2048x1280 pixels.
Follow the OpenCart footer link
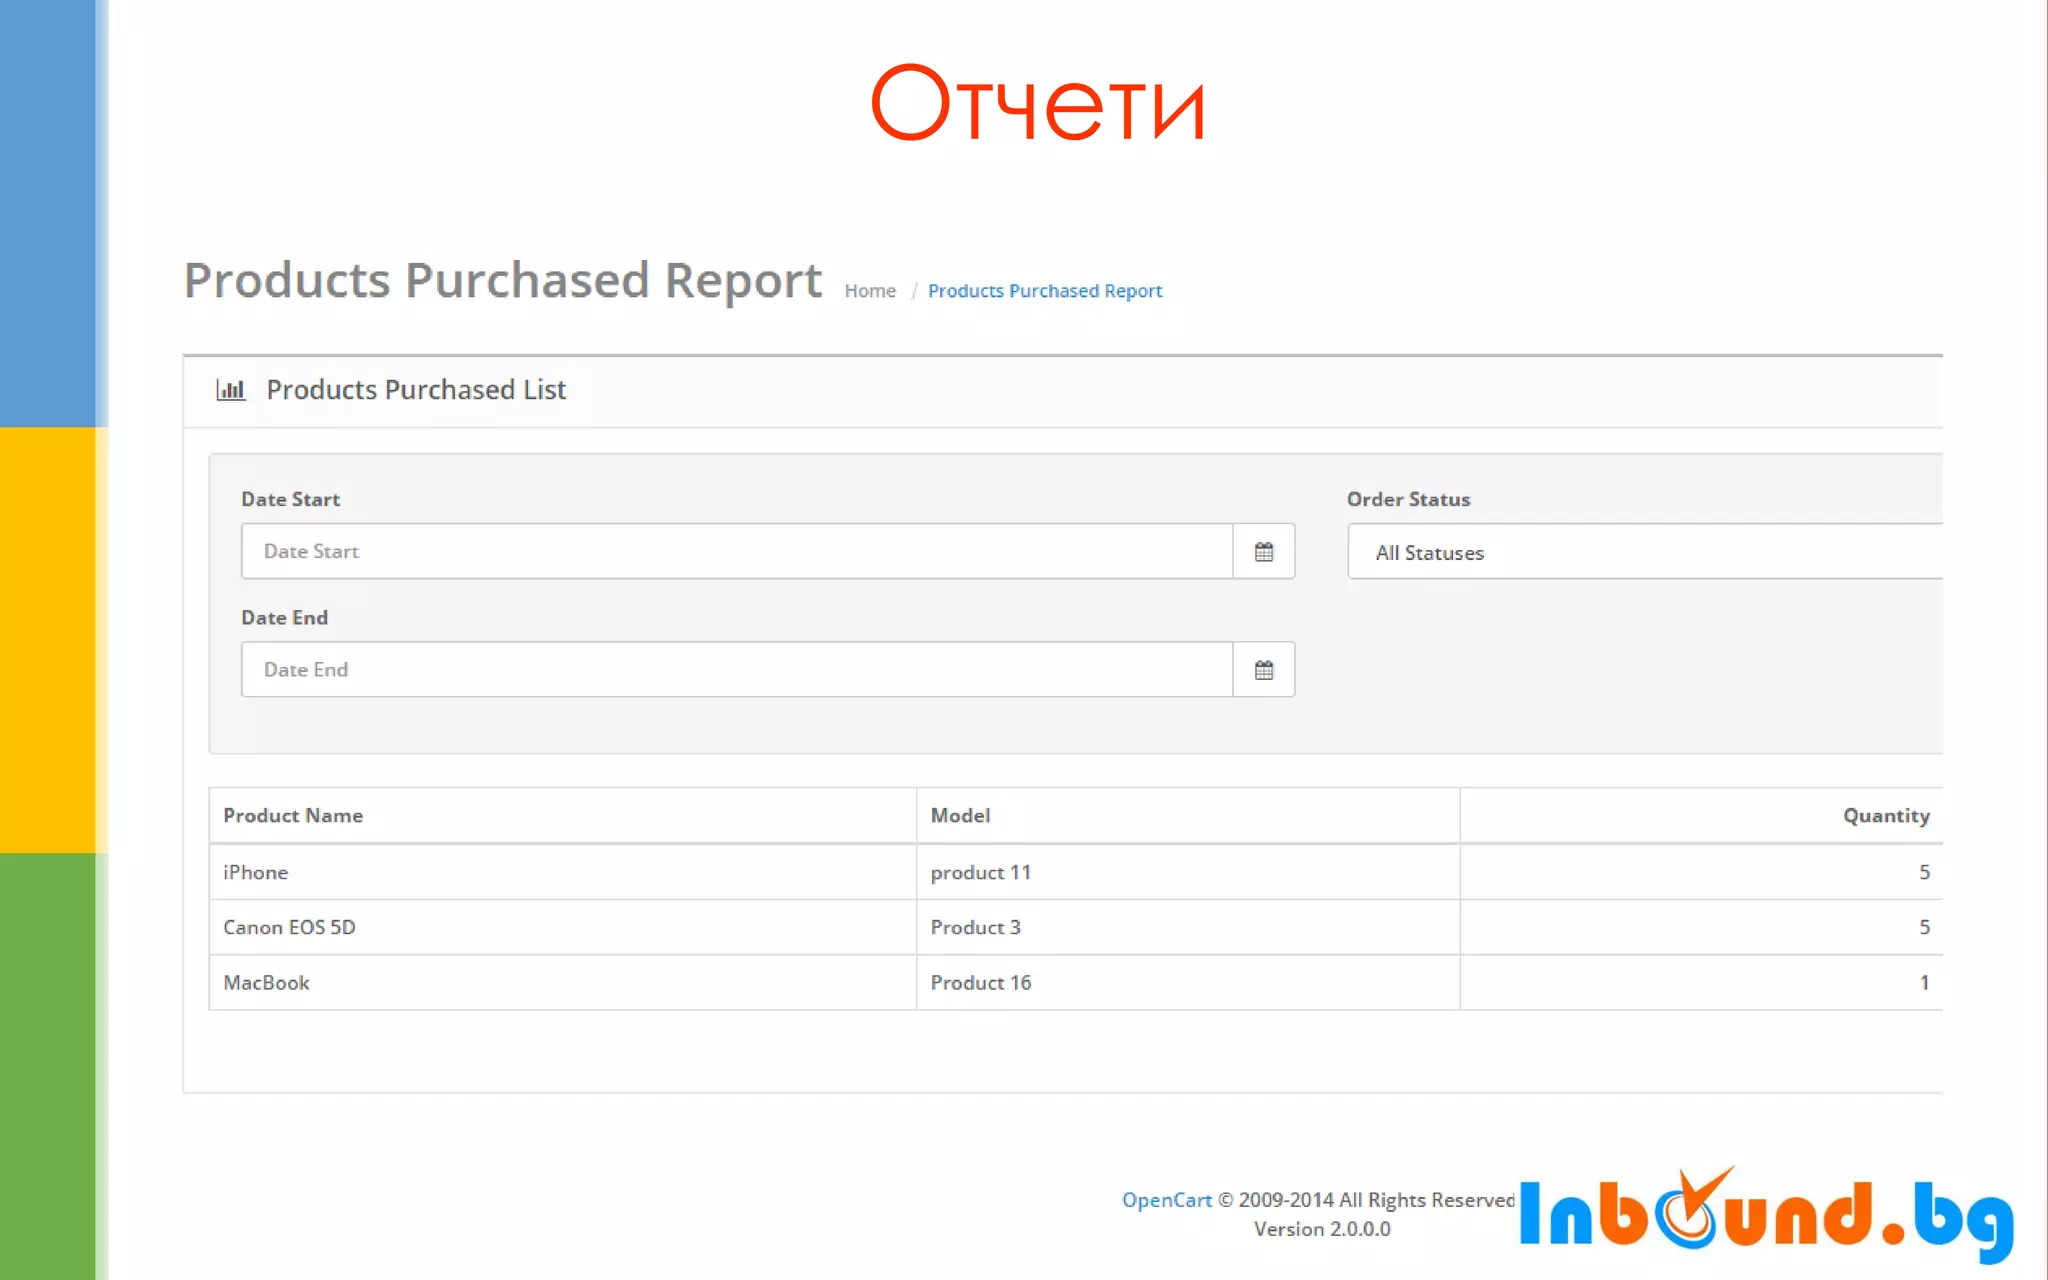[x=1166, y=1200]
